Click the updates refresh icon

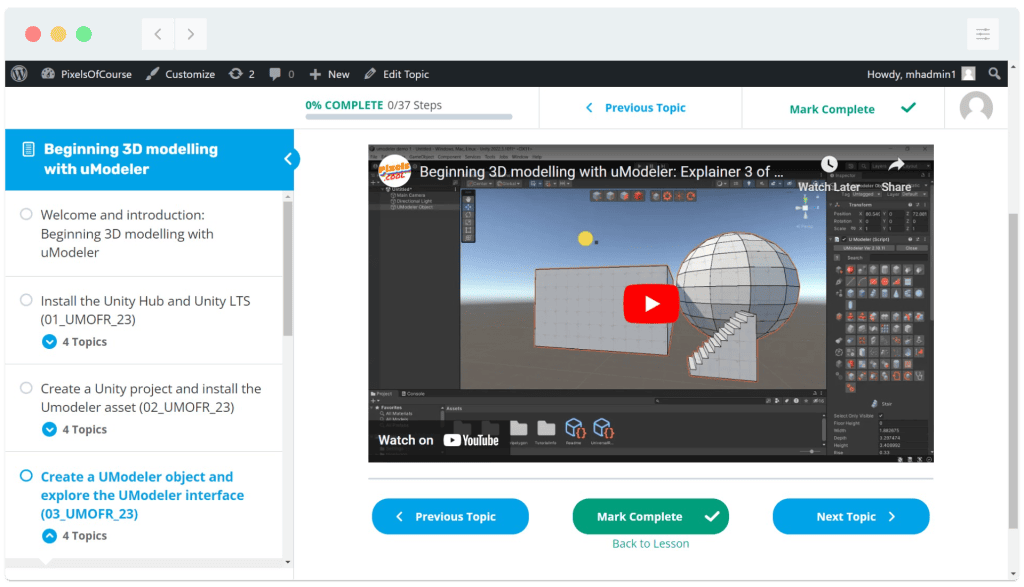pyautogui.click(x=235, y=74)
